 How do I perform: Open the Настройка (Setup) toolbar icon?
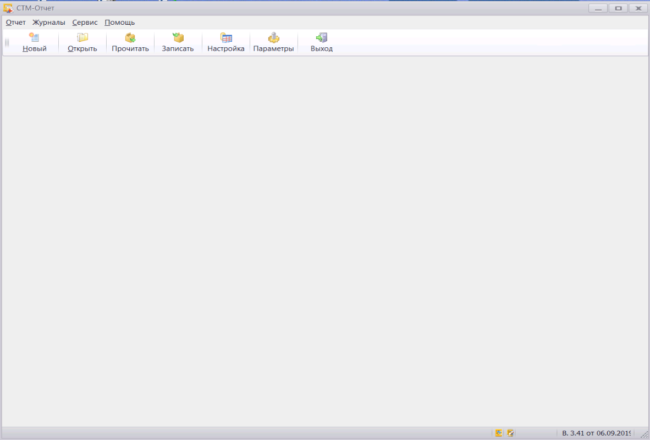[226, 38]
